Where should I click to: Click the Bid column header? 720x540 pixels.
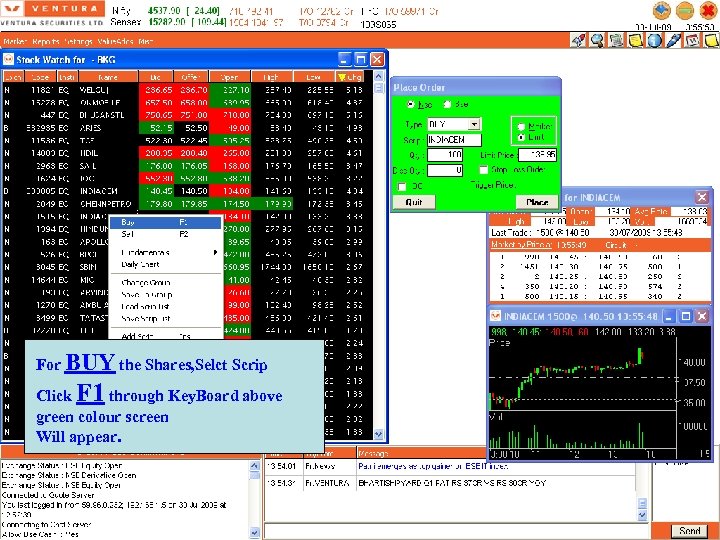[155, 77]
